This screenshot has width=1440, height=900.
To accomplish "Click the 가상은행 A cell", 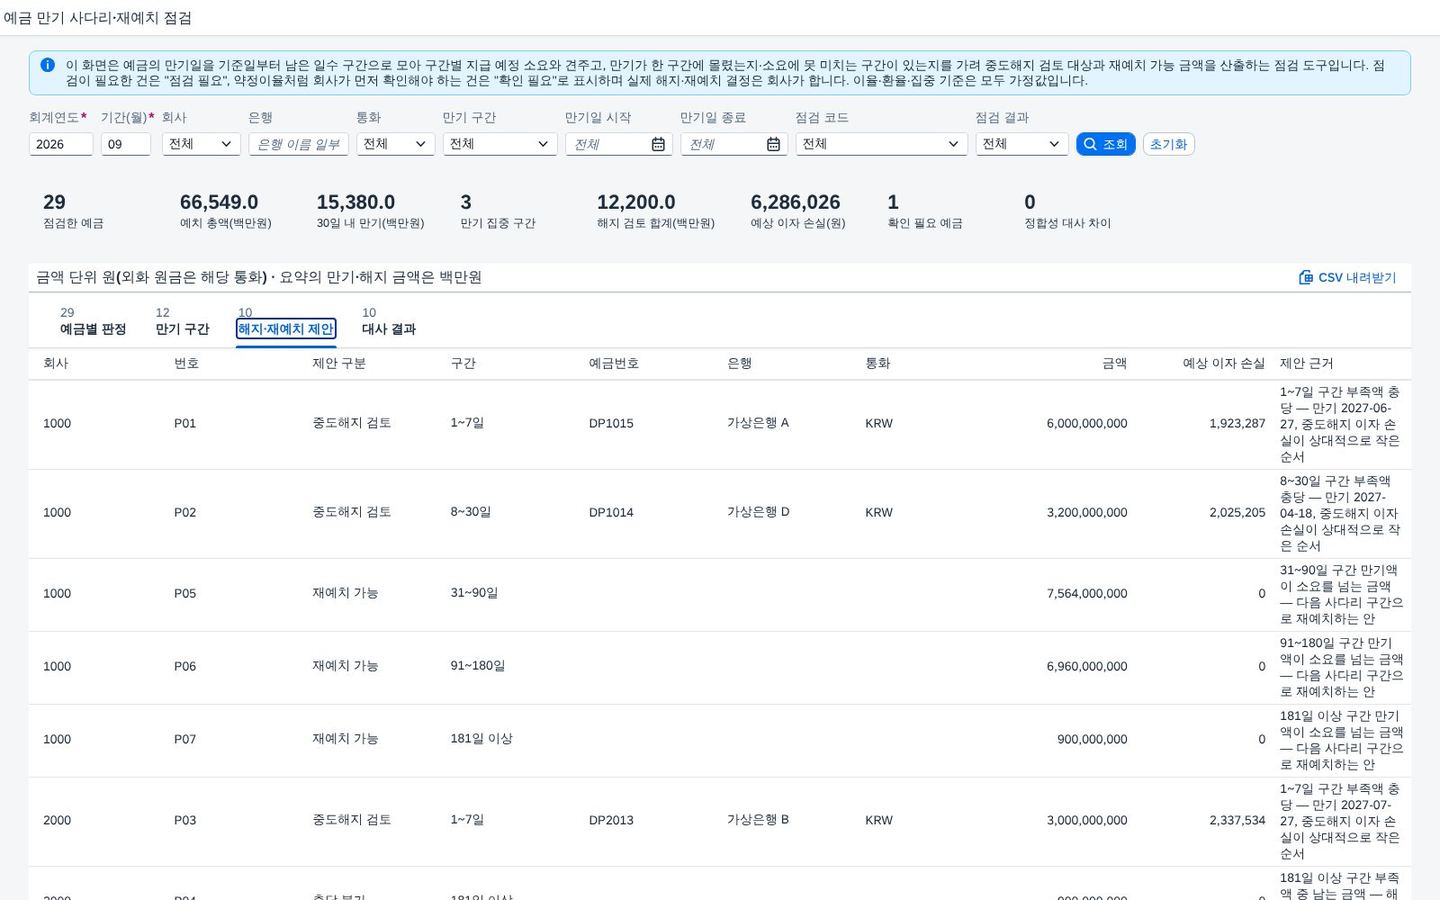I will (758, 423).
